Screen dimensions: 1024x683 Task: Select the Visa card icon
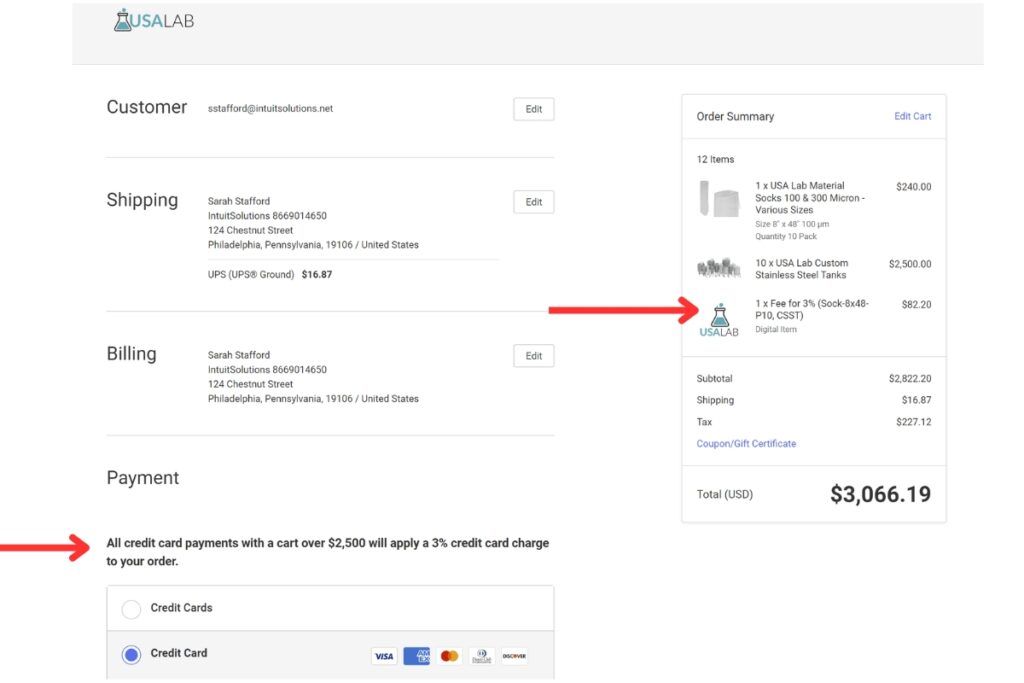point(384,656)
